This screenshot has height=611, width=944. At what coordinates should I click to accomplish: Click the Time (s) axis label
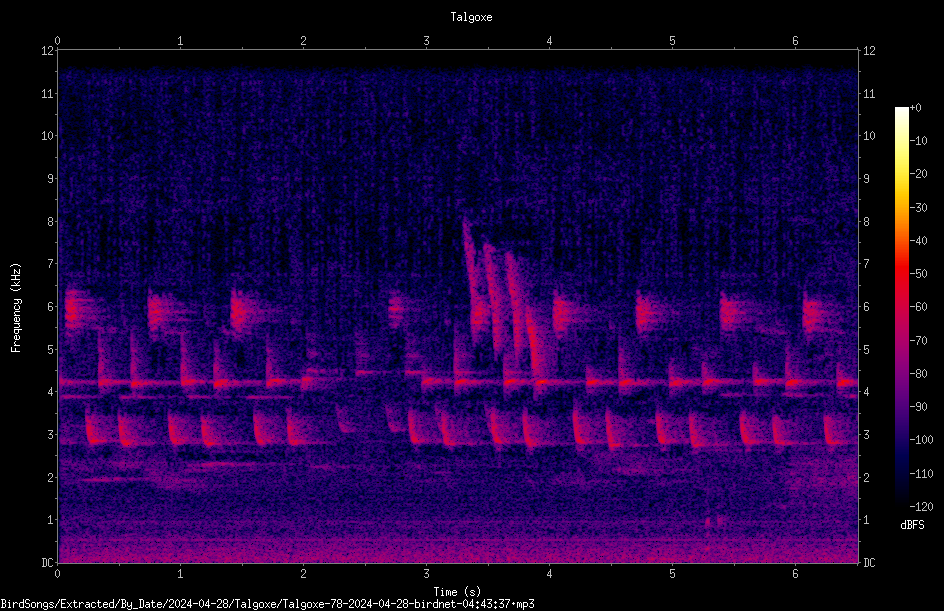pyautogui.click(x=457, y=592)
